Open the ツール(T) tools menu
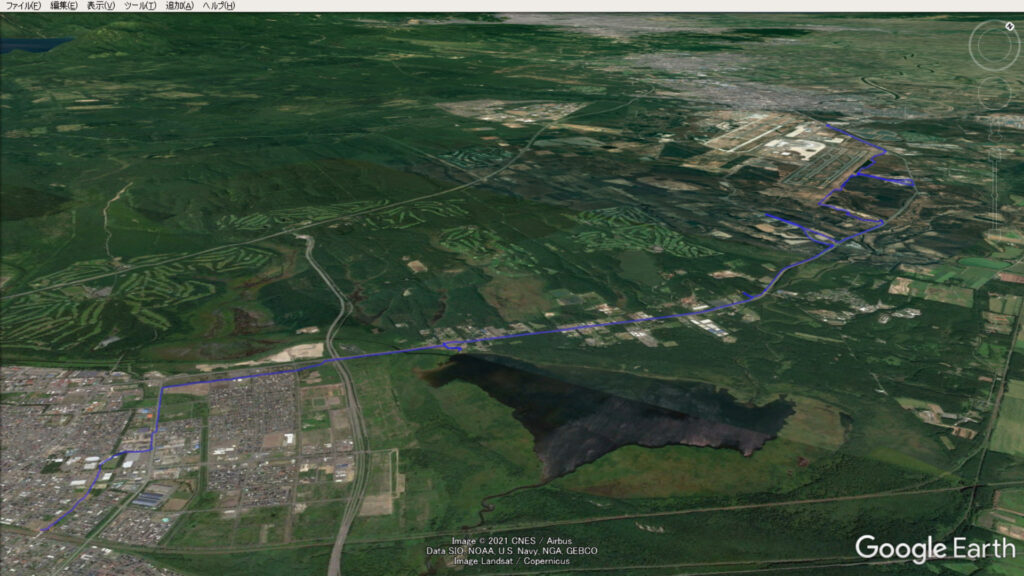Screen dimensions: 1024x576 [140, 6]
